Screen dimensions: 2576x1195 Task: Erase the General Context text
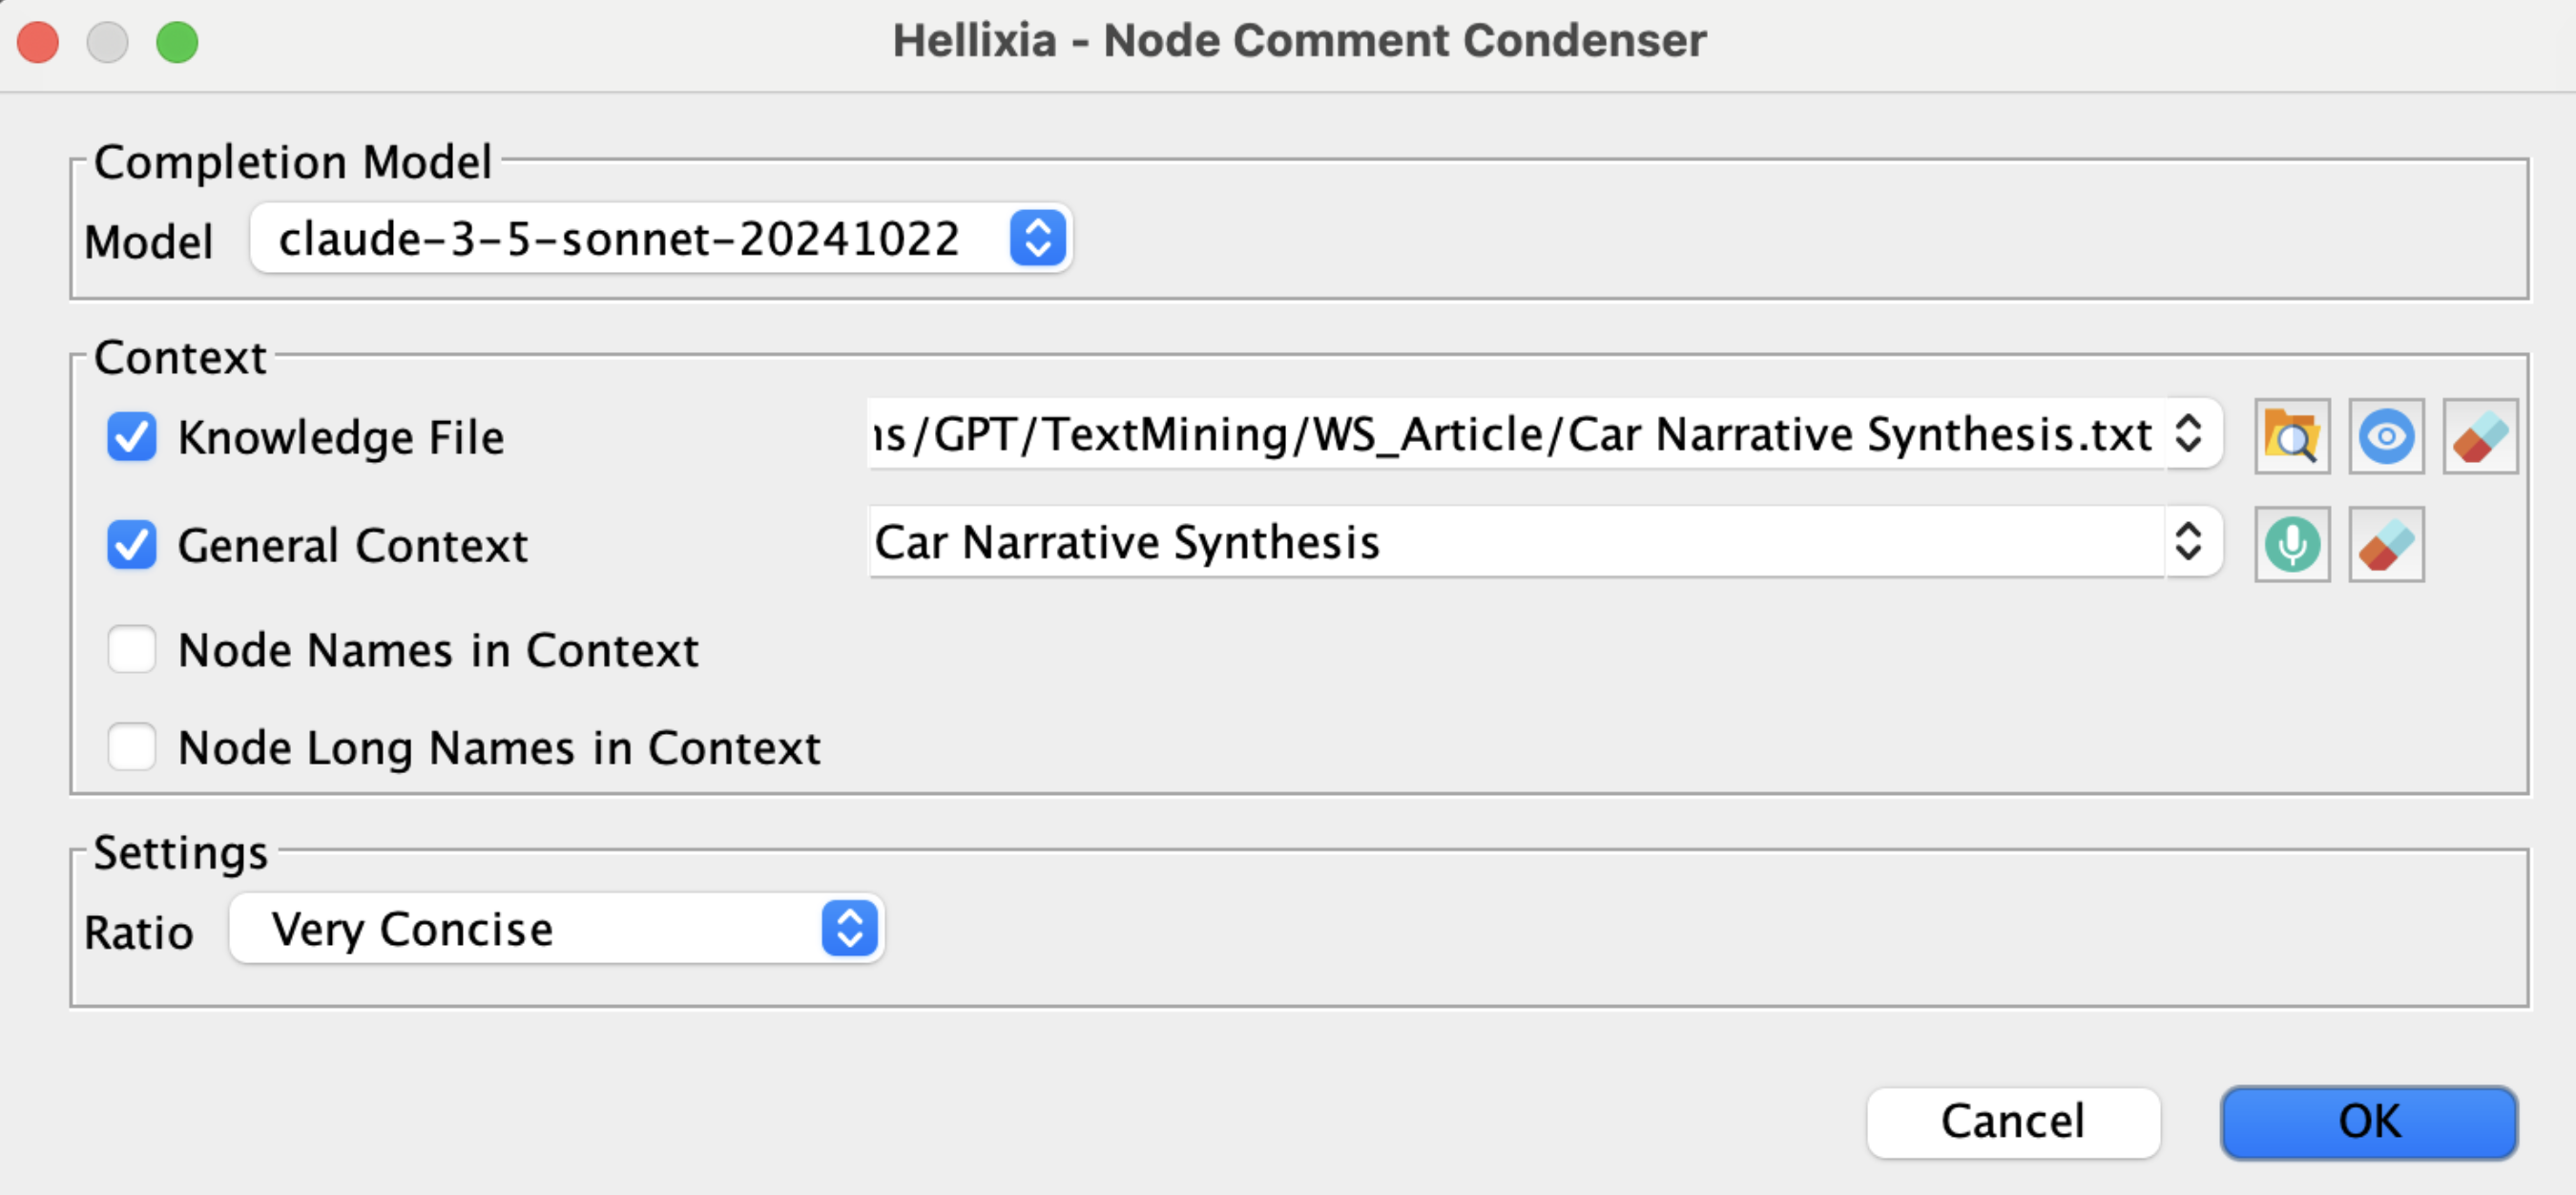tap(2386, 545)
